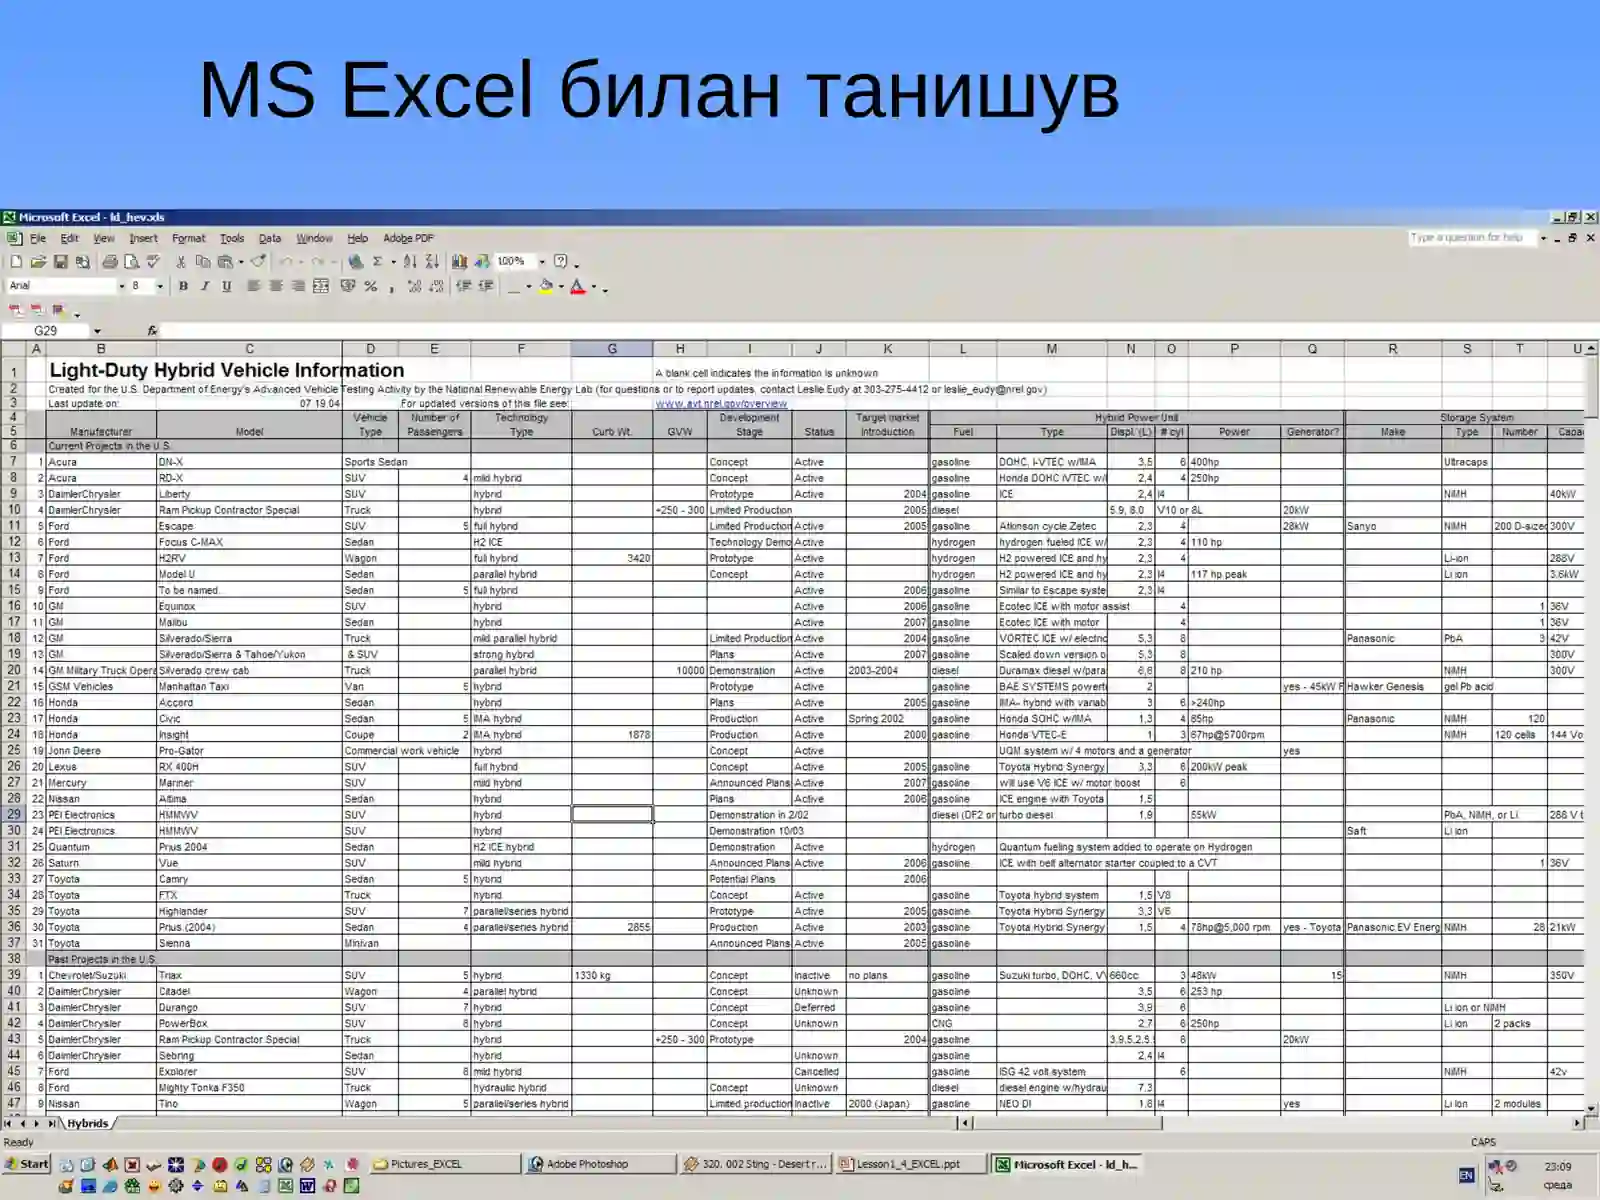Switch to Lesson1_4_EXCEL.ppt taskbar window
Screen dimensions: 1600x1200
(910, 1164)
